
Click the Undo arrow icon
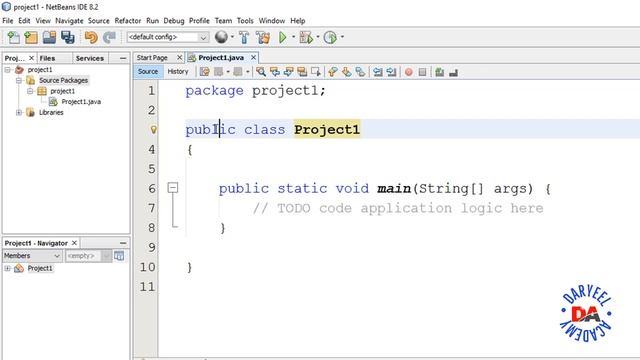click(91, 37)
